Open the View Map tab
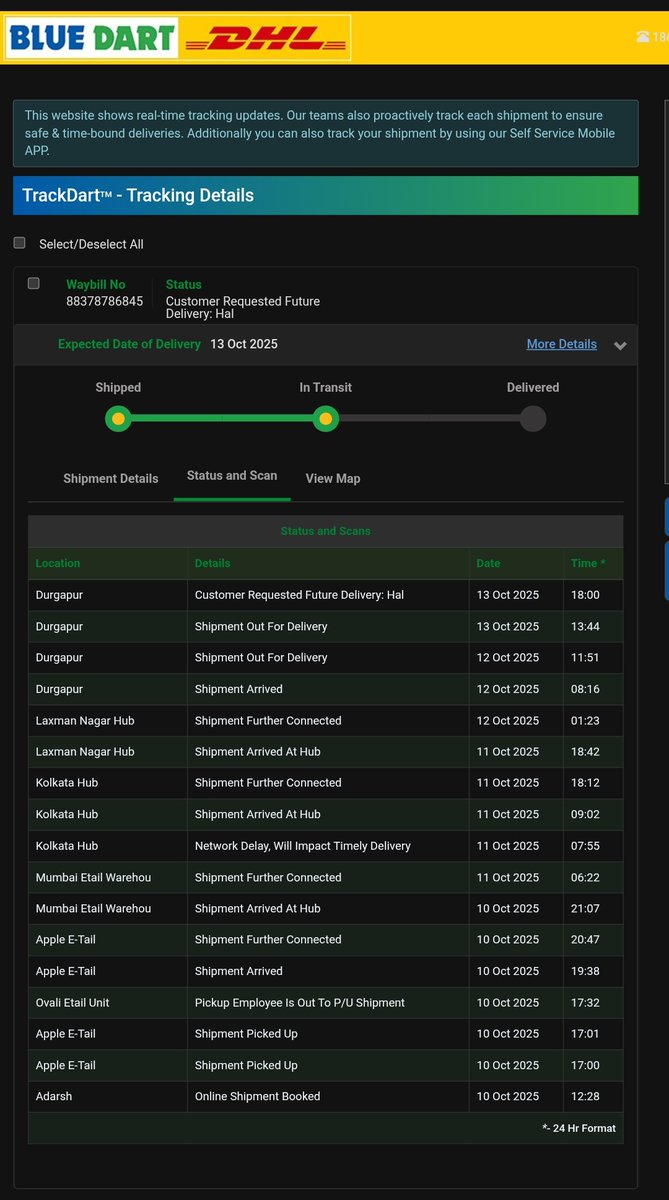This screenshot has height=1200, width=669. click(333, 478)
